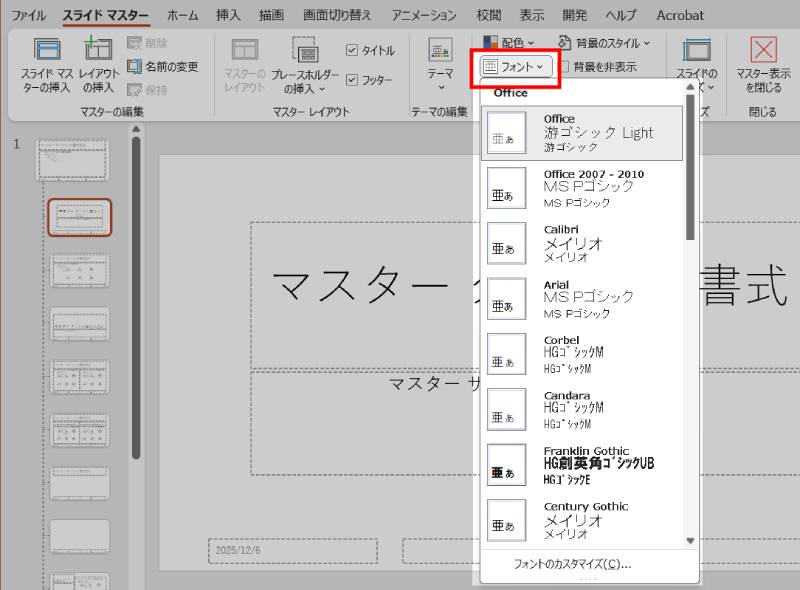Screen dimensions: 800x590
Task: Click the テーマ gallery icon
Action: click(438, 50)
